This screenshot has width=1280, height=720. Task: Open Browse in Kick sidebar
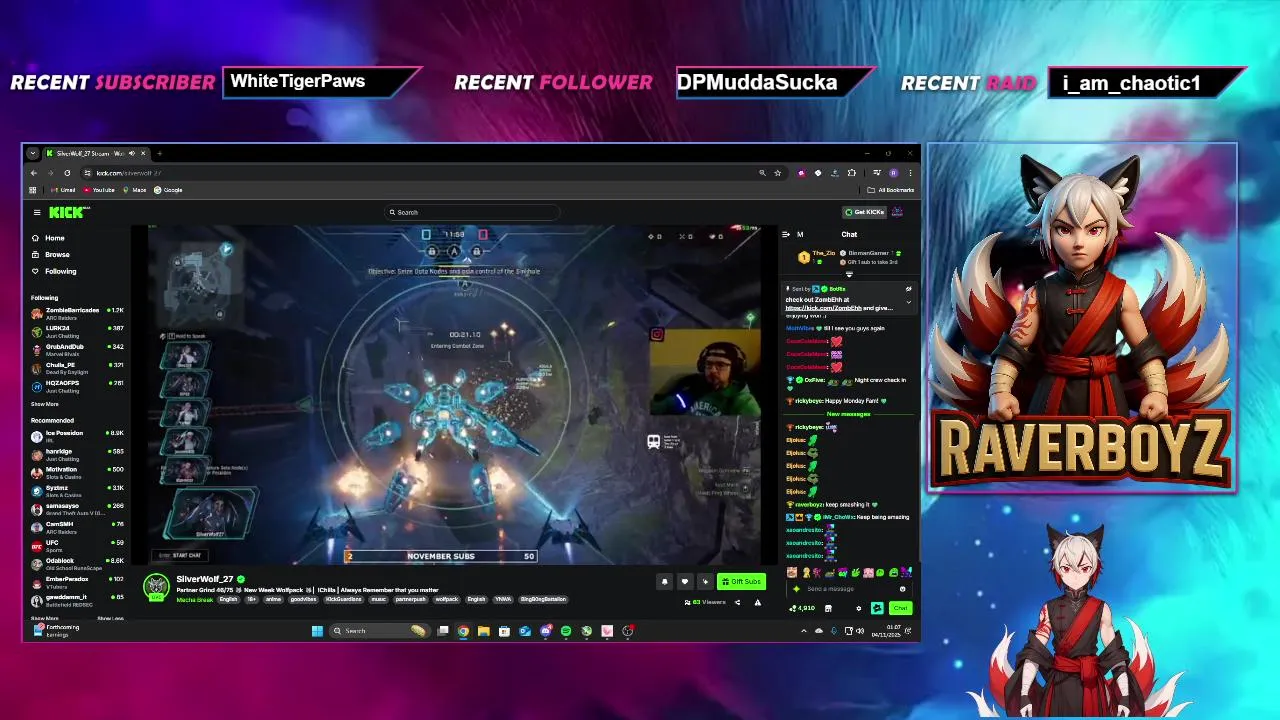click(x=50, y=254)
